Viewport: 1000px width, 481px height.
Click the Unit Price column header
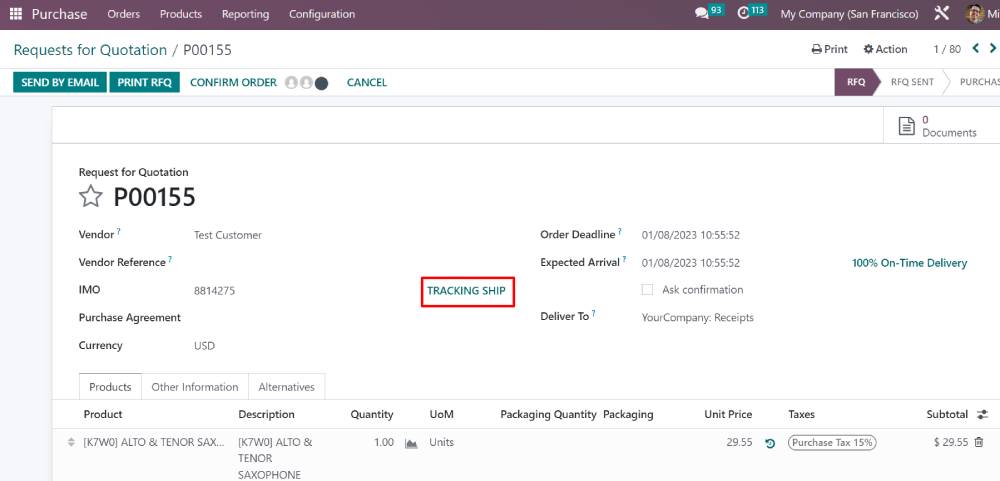(x=728, y=415)
